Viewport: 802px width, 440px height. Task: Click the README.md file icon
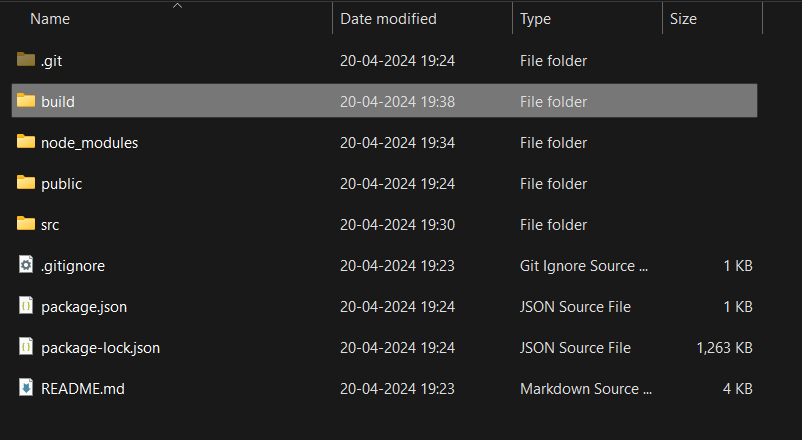tap(26, 388)
